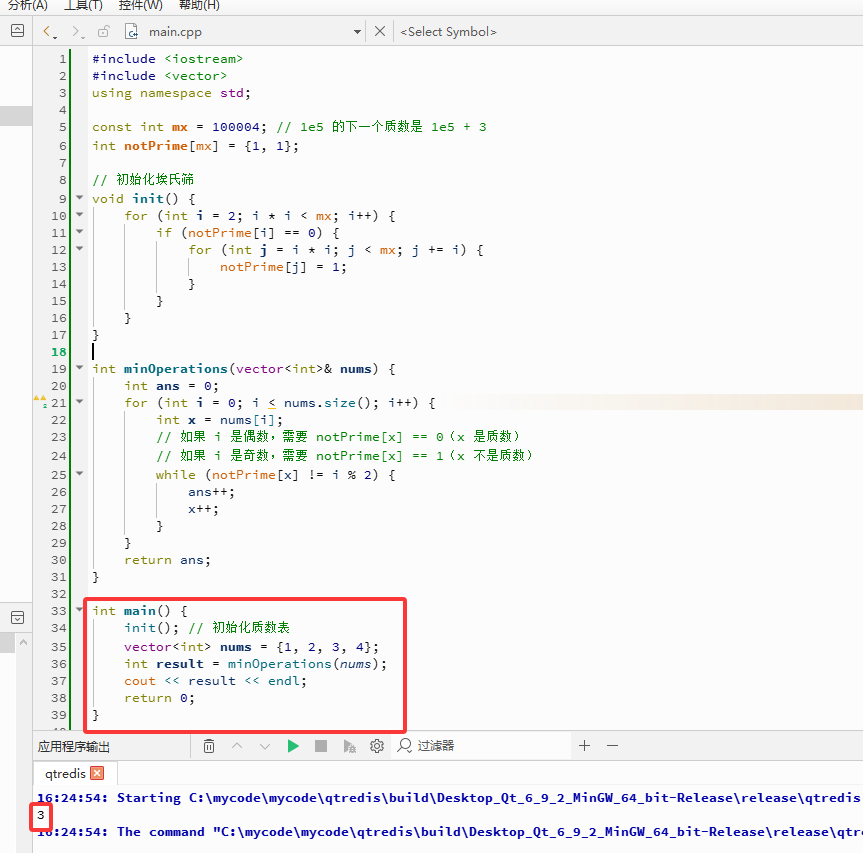
Task: Toggle the file writable lock icon
Action: [103, 31]
